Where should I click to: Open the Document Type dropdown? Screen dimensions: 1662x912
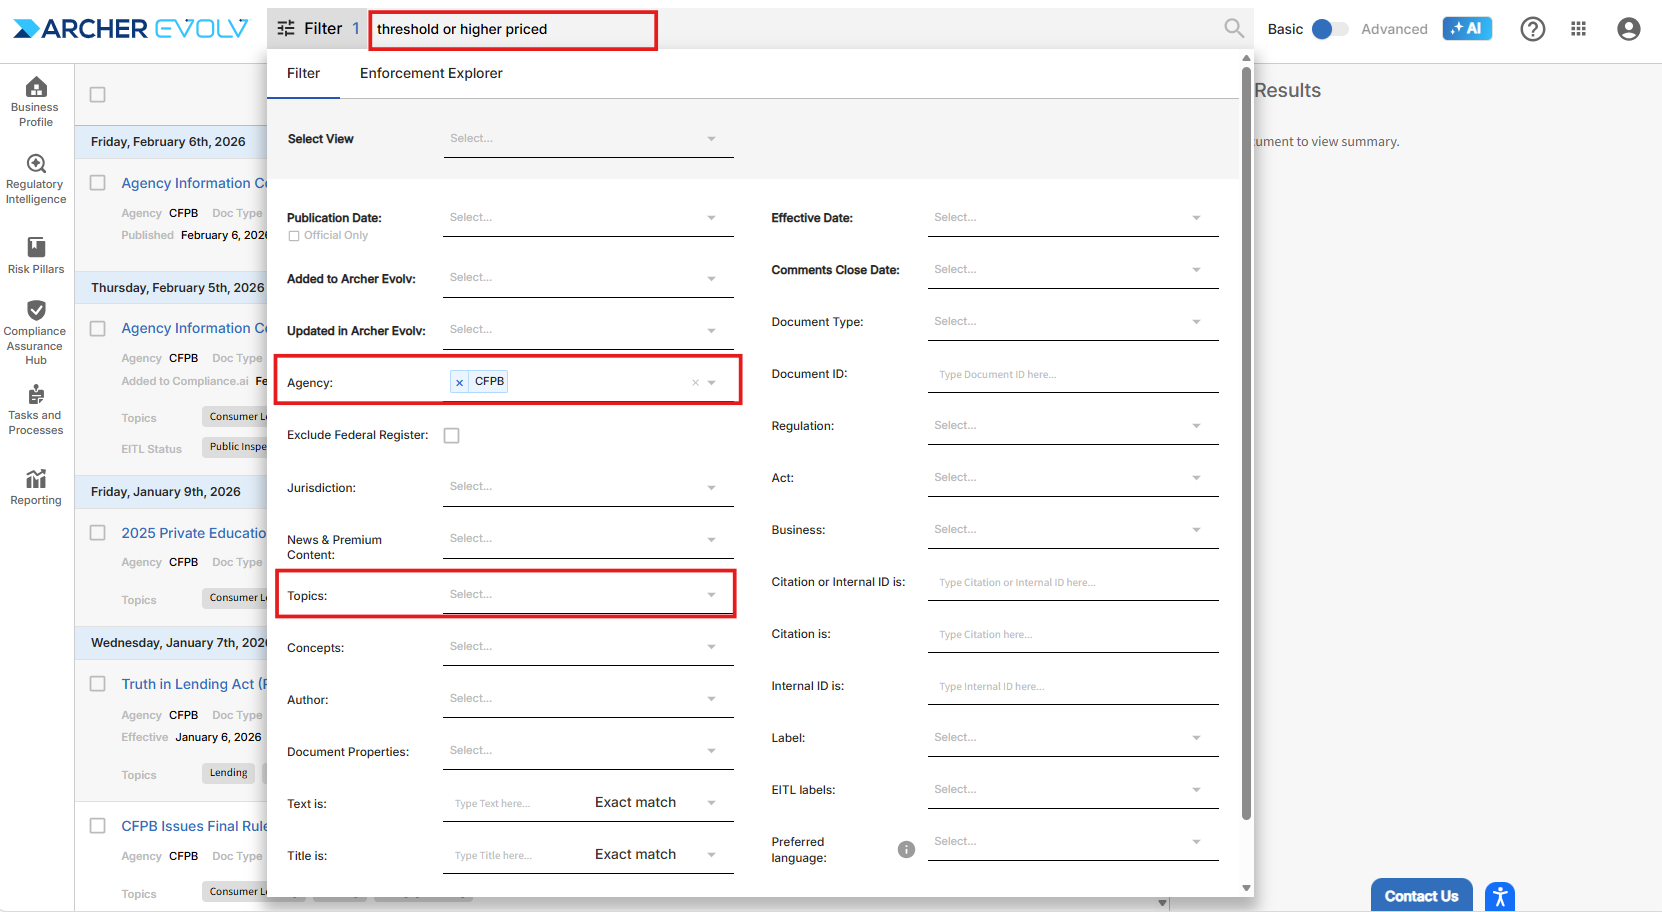point(1072,322)
